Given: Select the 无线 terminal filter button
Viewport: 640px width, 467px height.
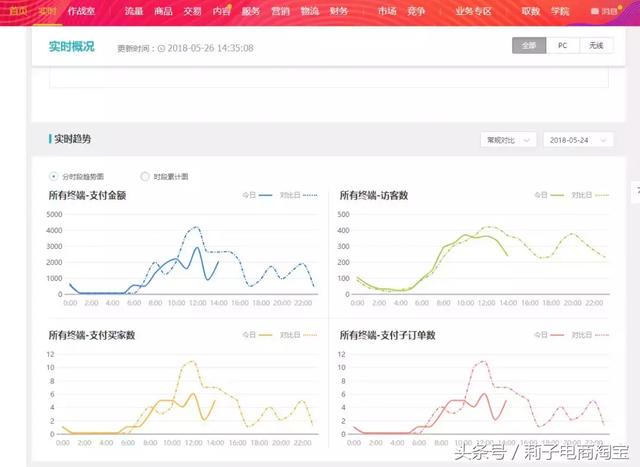Looking at the screenshot, I should [x=596, y=45].
